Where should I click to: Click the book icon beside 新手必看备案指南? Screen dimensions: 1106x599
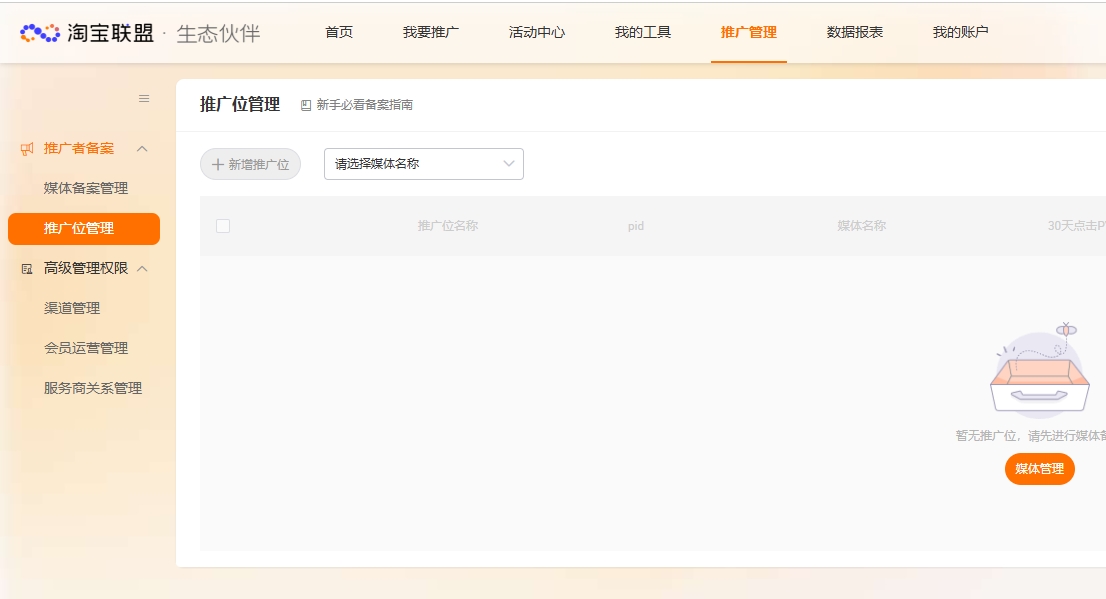[x=306, y=105]
